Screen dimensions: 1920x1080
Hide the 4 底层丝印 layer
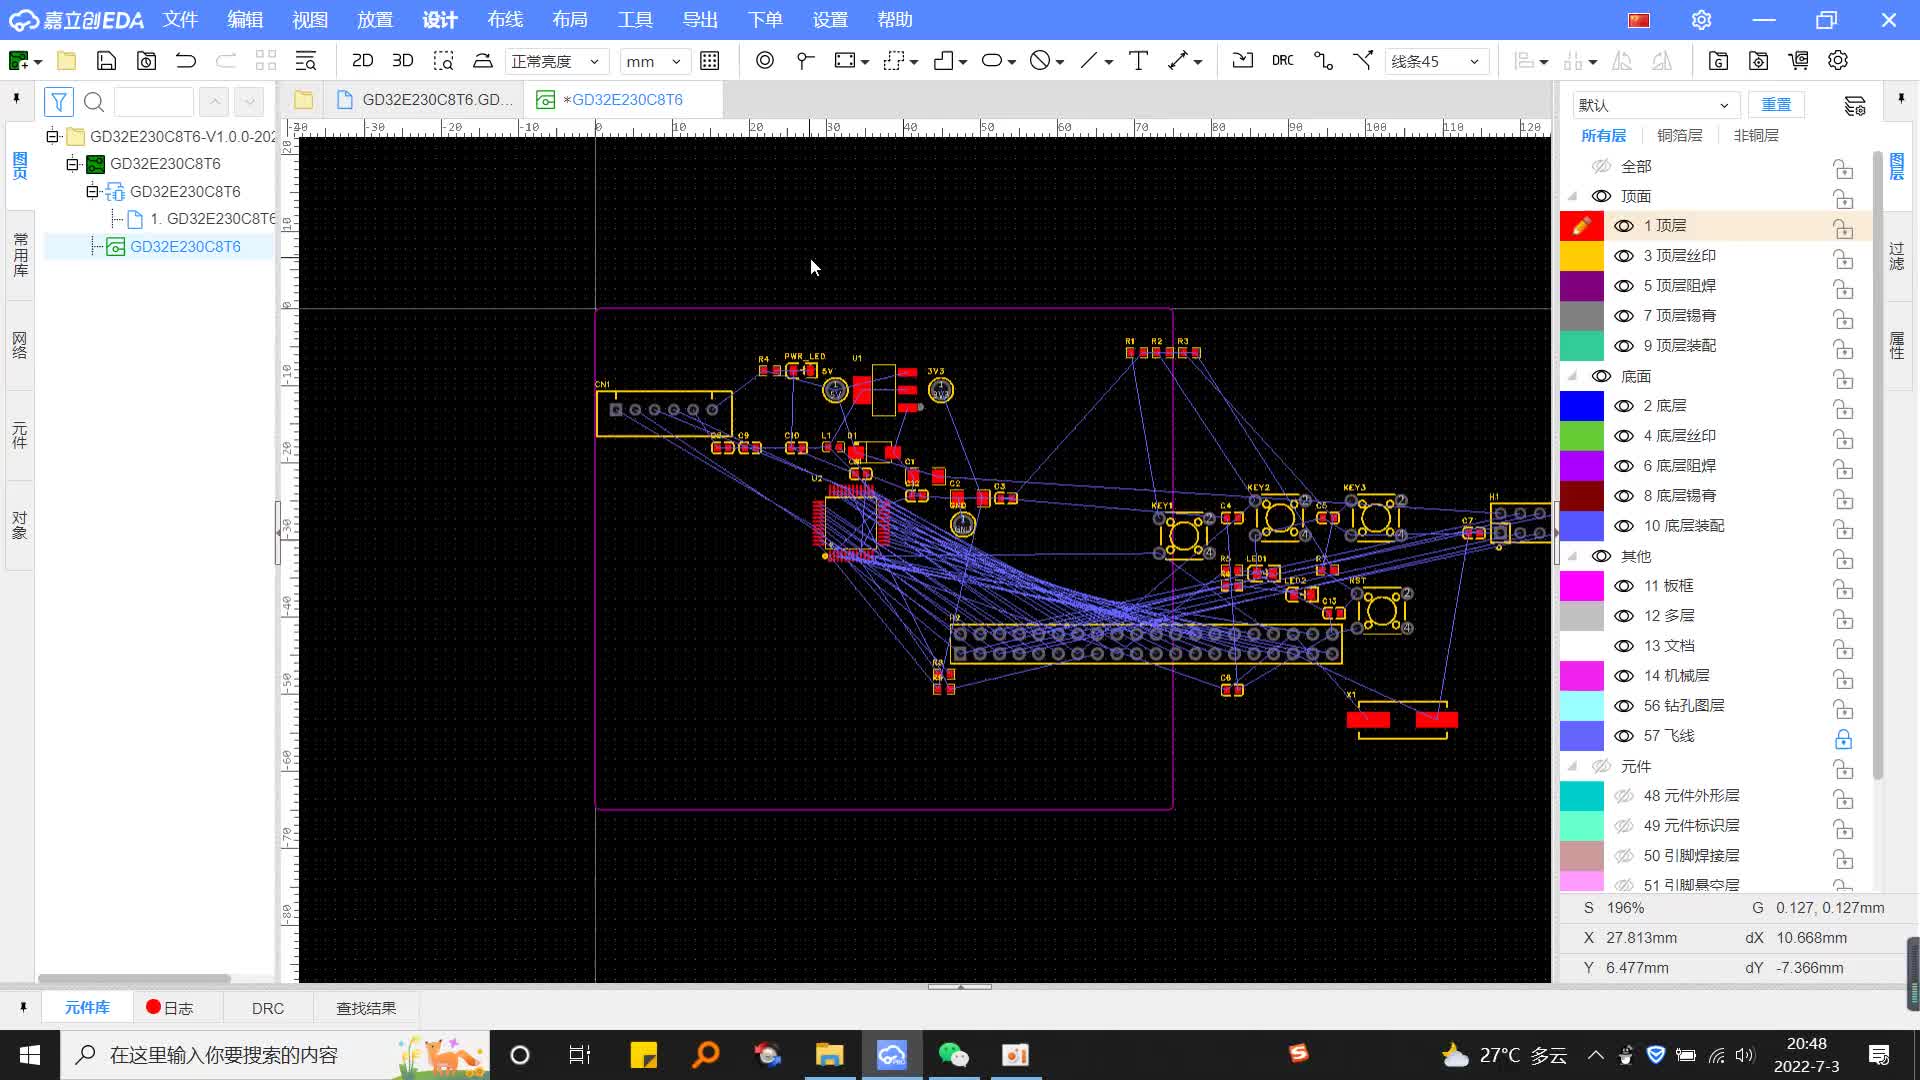click(1624, 436)
